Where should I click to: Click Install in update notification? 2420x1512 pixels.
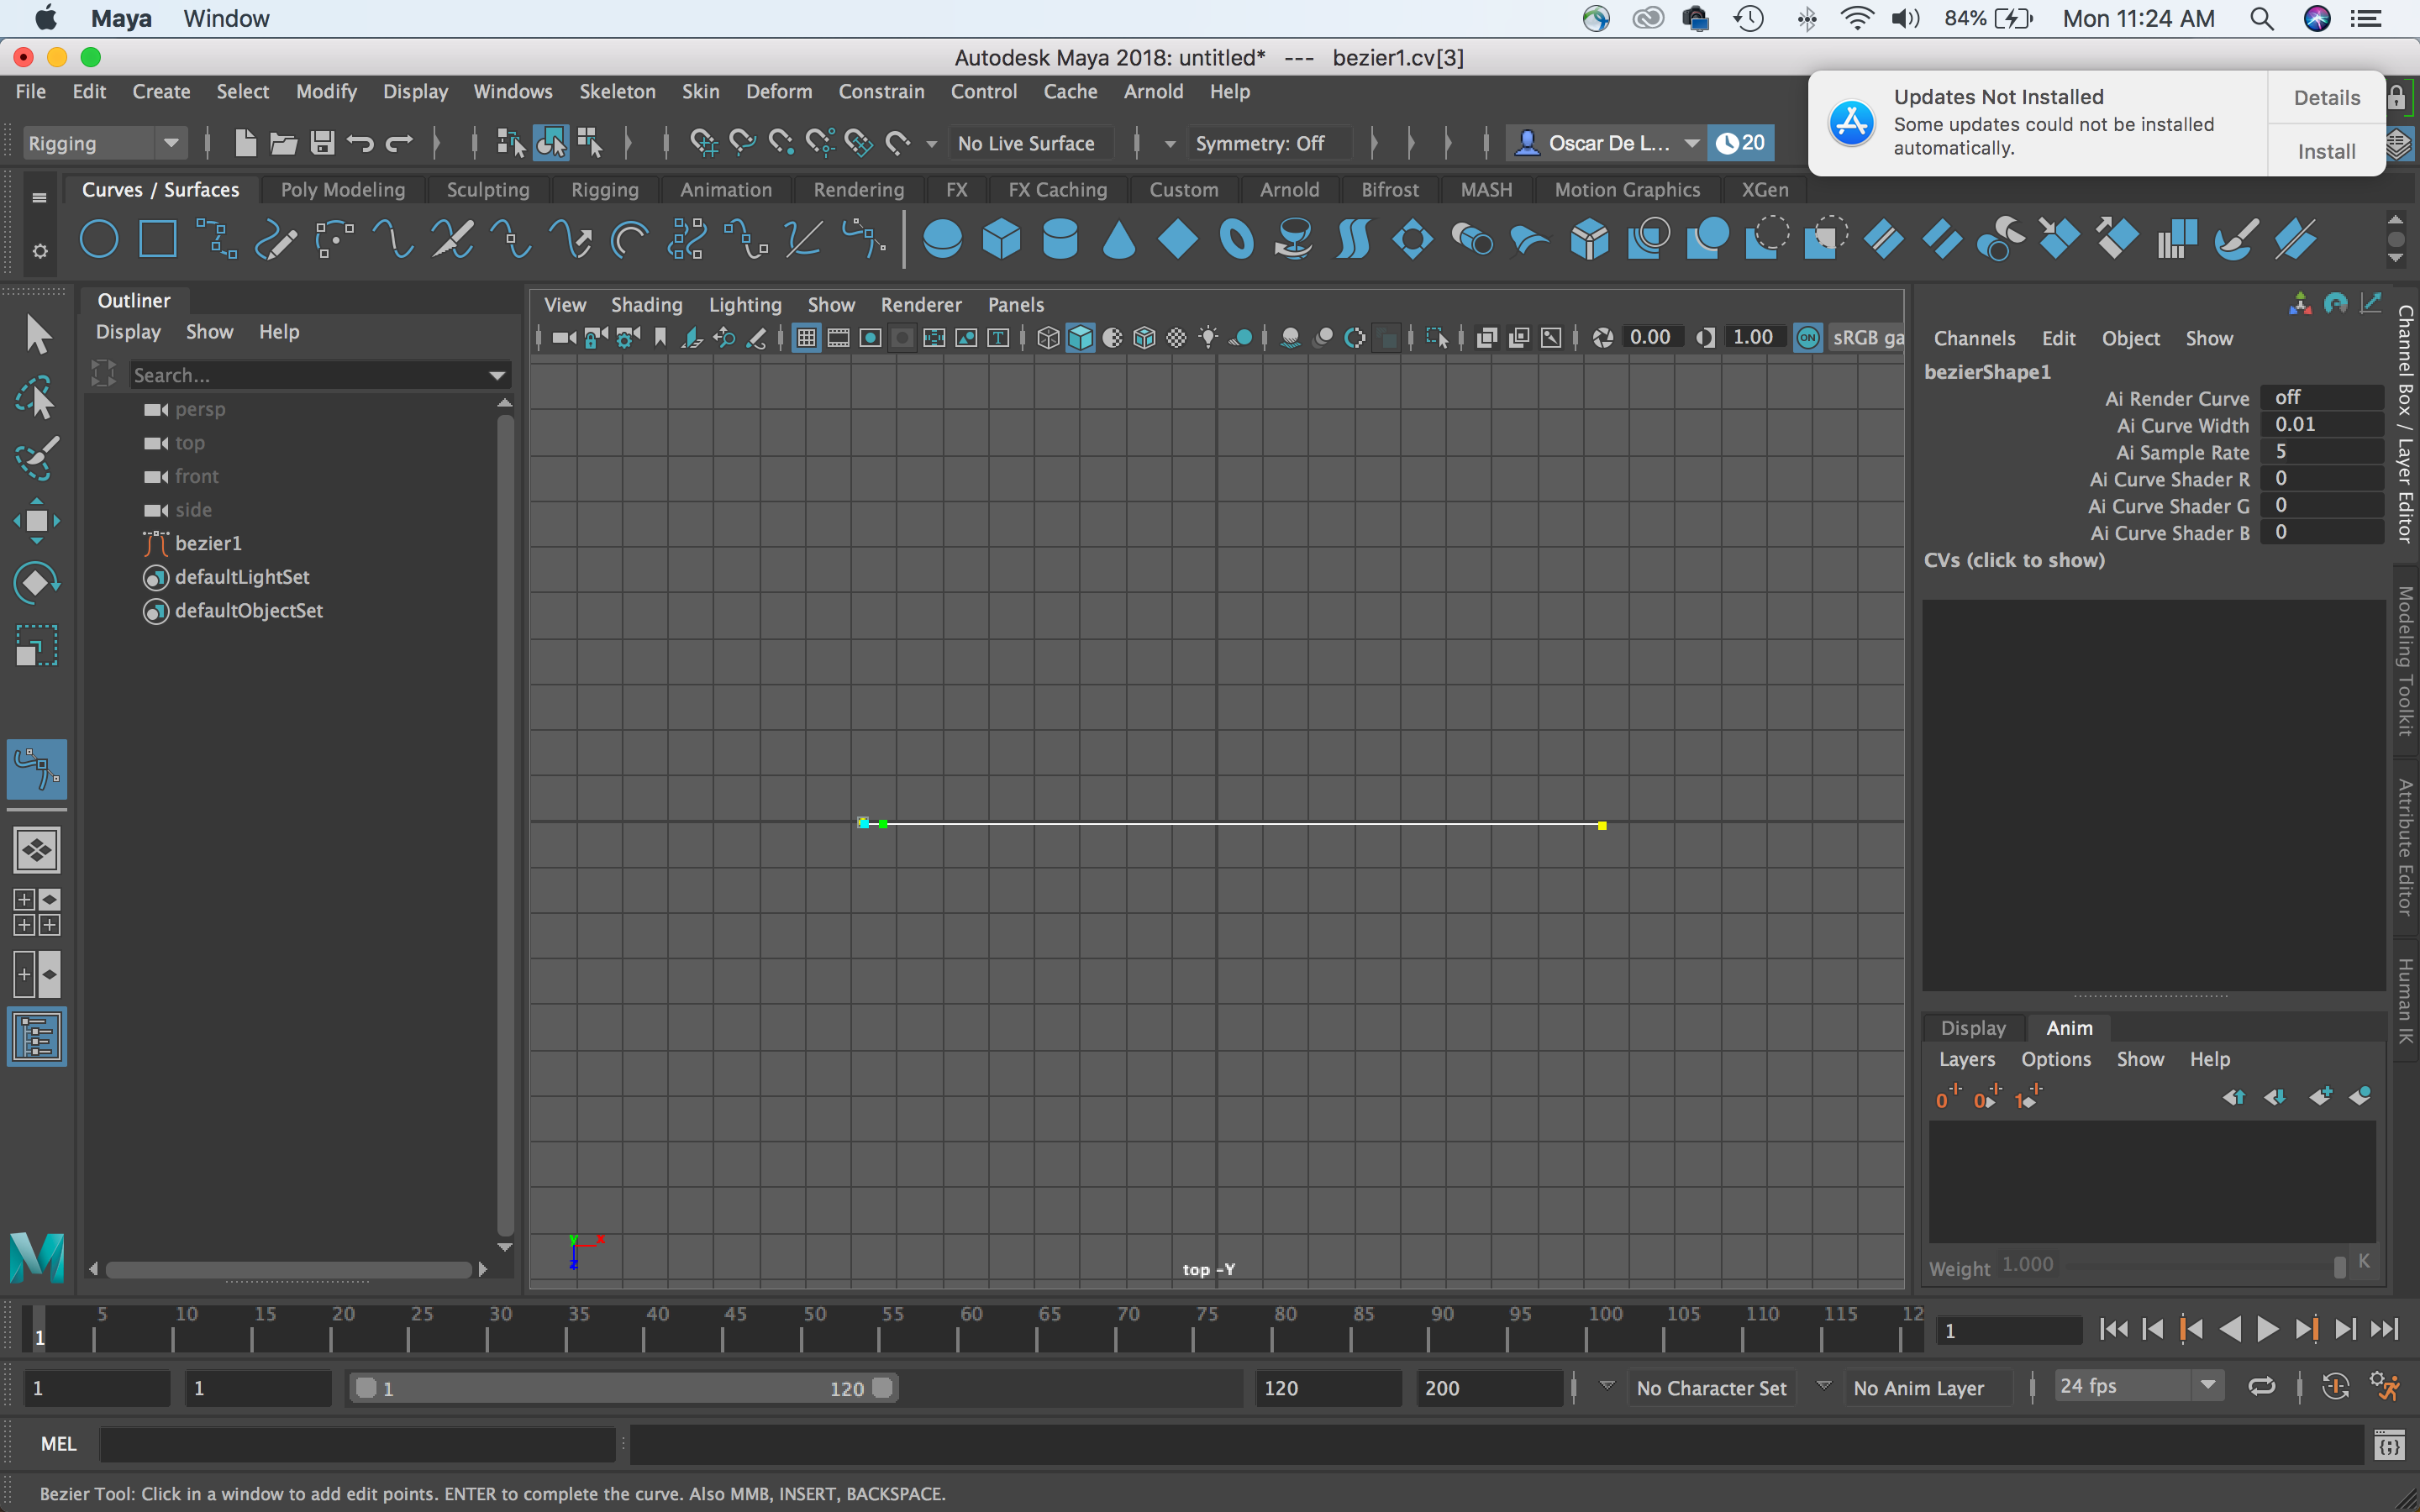click(x=2326, y=151)
